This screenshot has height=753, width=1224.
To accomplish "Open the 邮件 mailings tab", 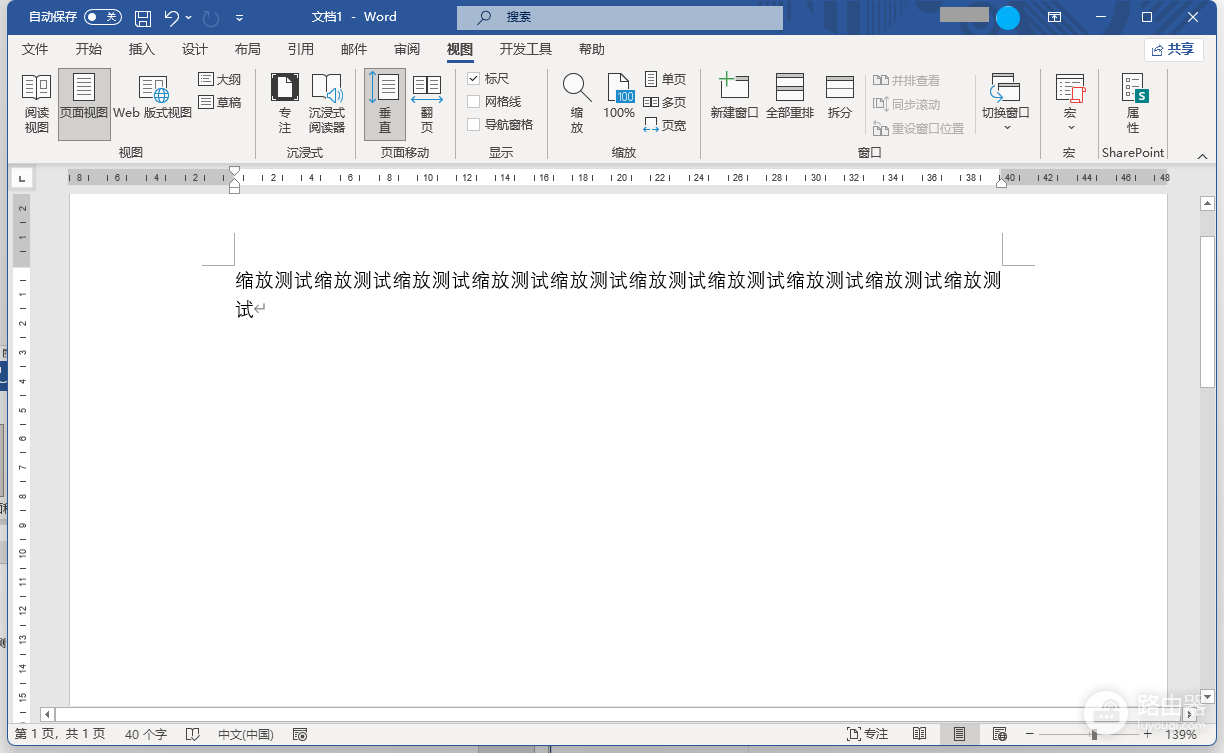I will click(354, 49).
